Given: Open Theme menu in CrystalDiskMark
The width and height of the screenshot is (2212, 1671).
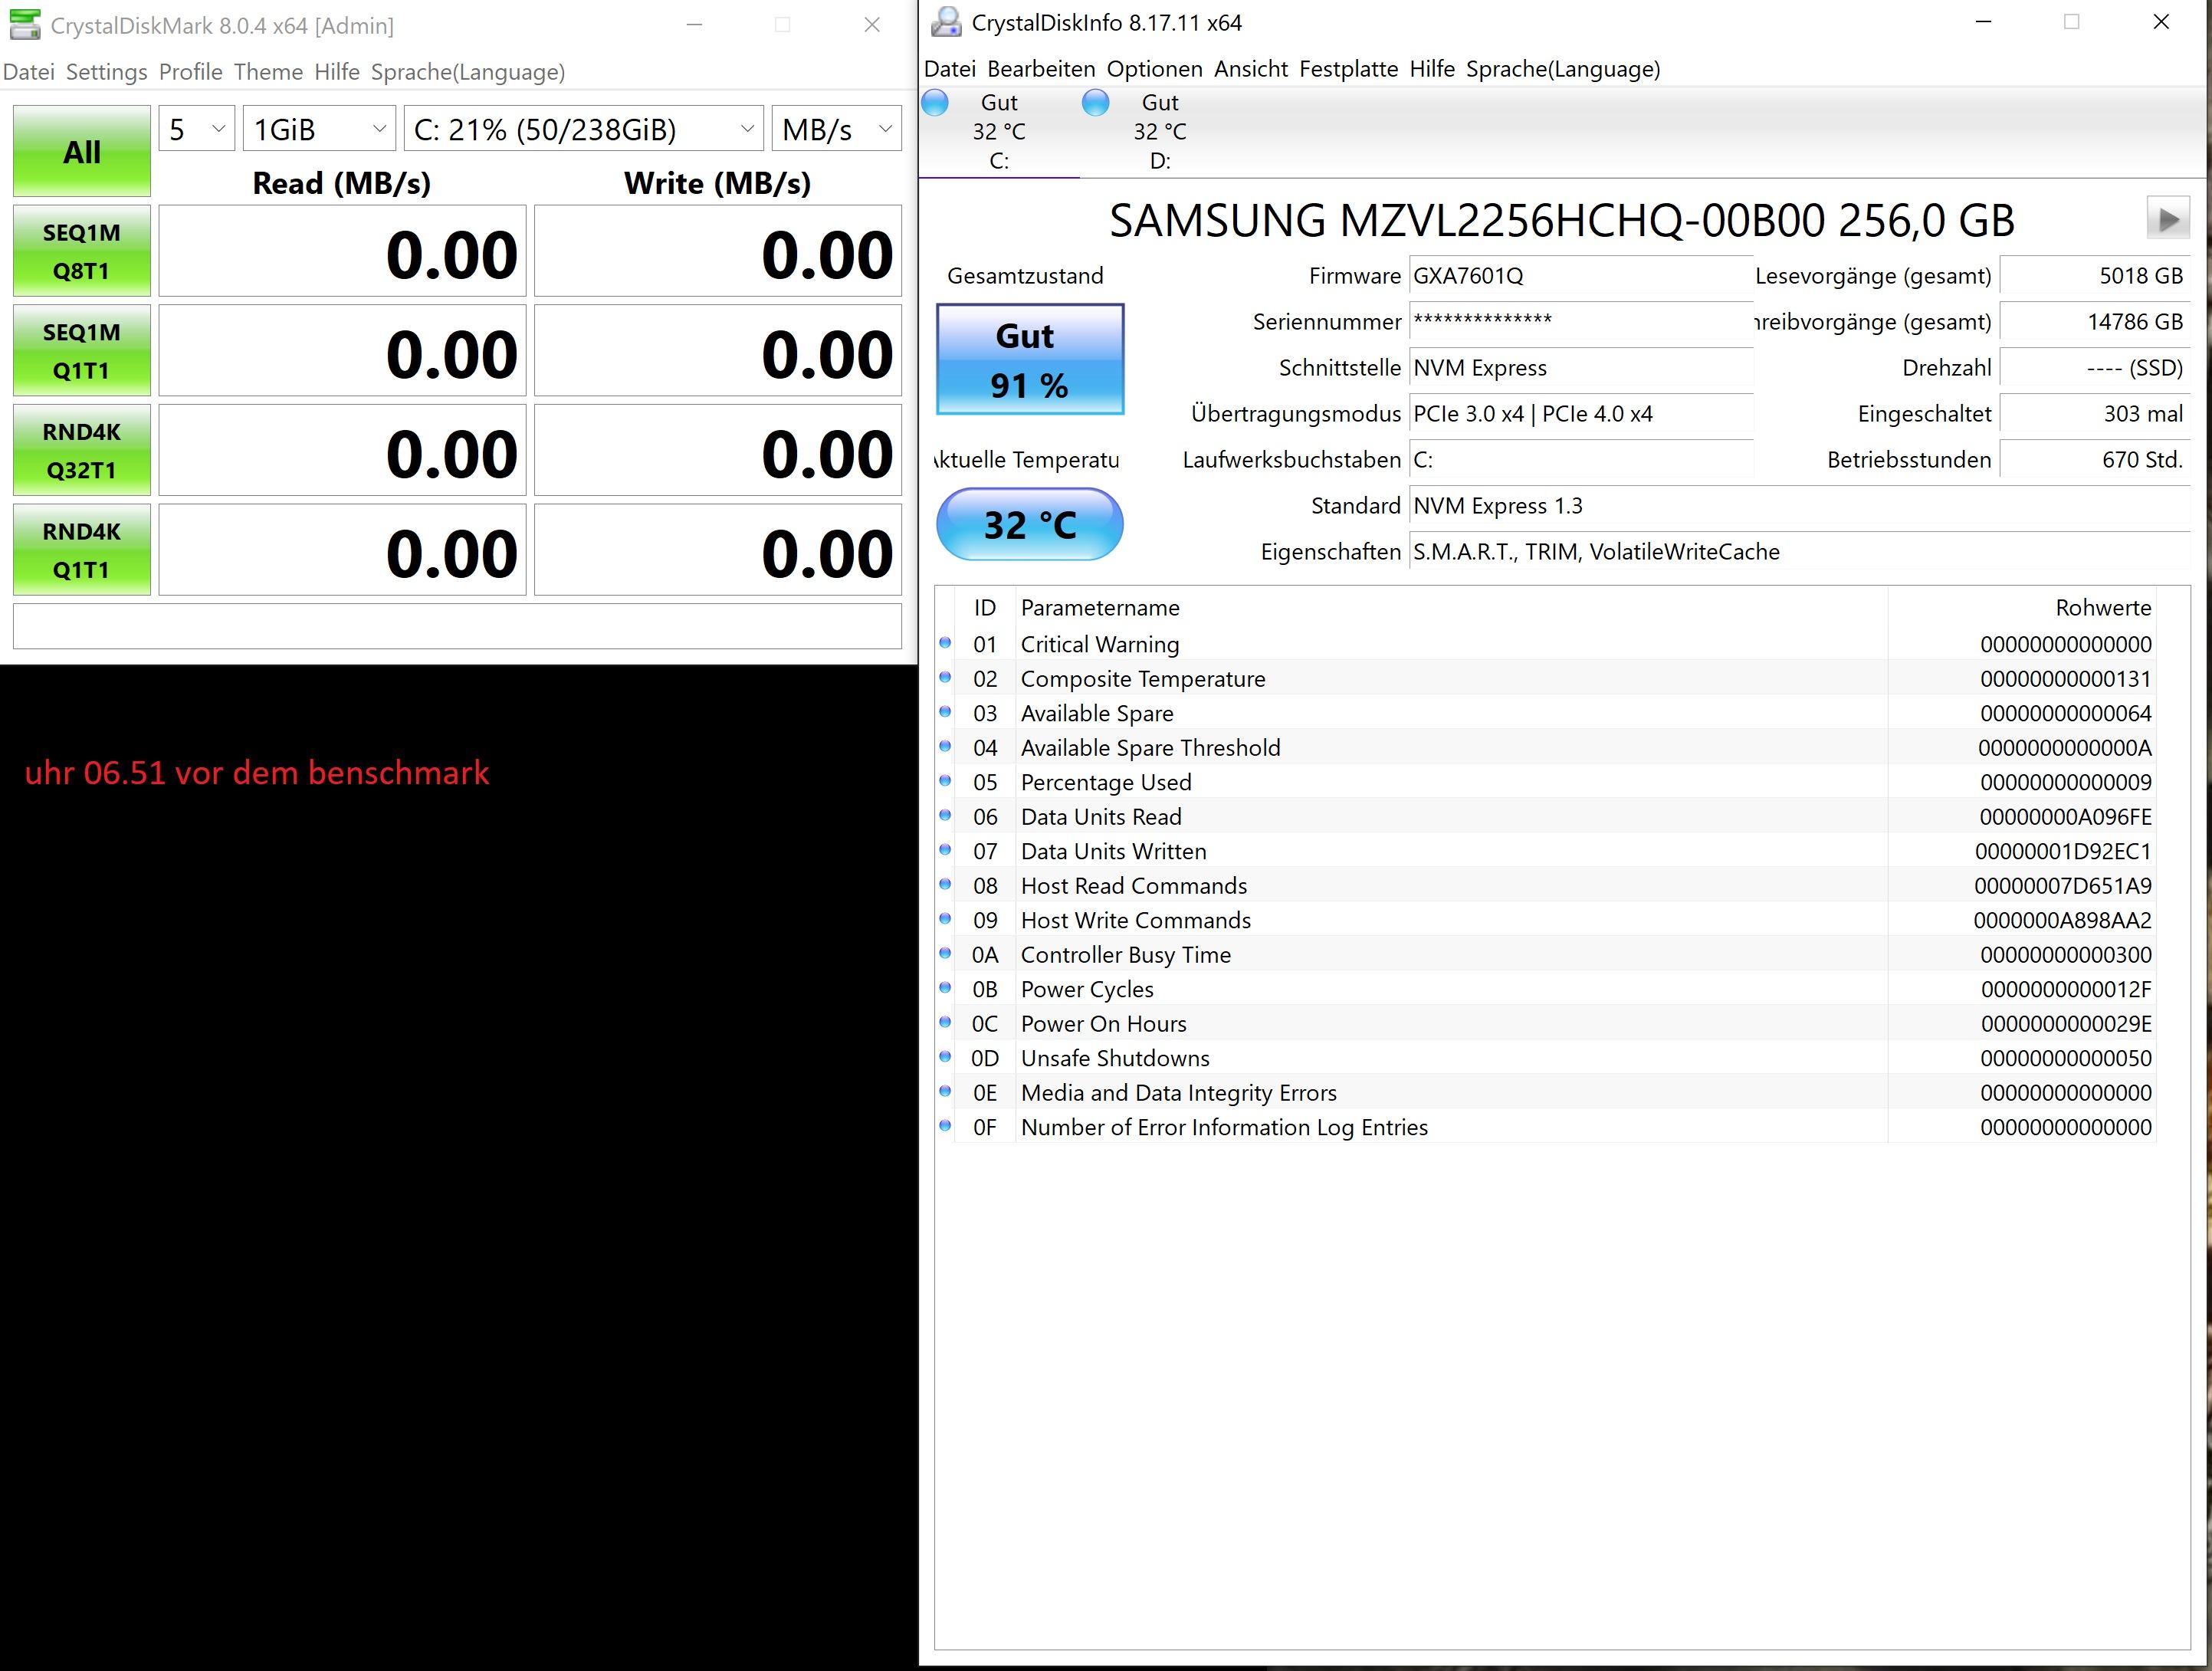Looking at the screenshot, I should click(x=268, y=72).
